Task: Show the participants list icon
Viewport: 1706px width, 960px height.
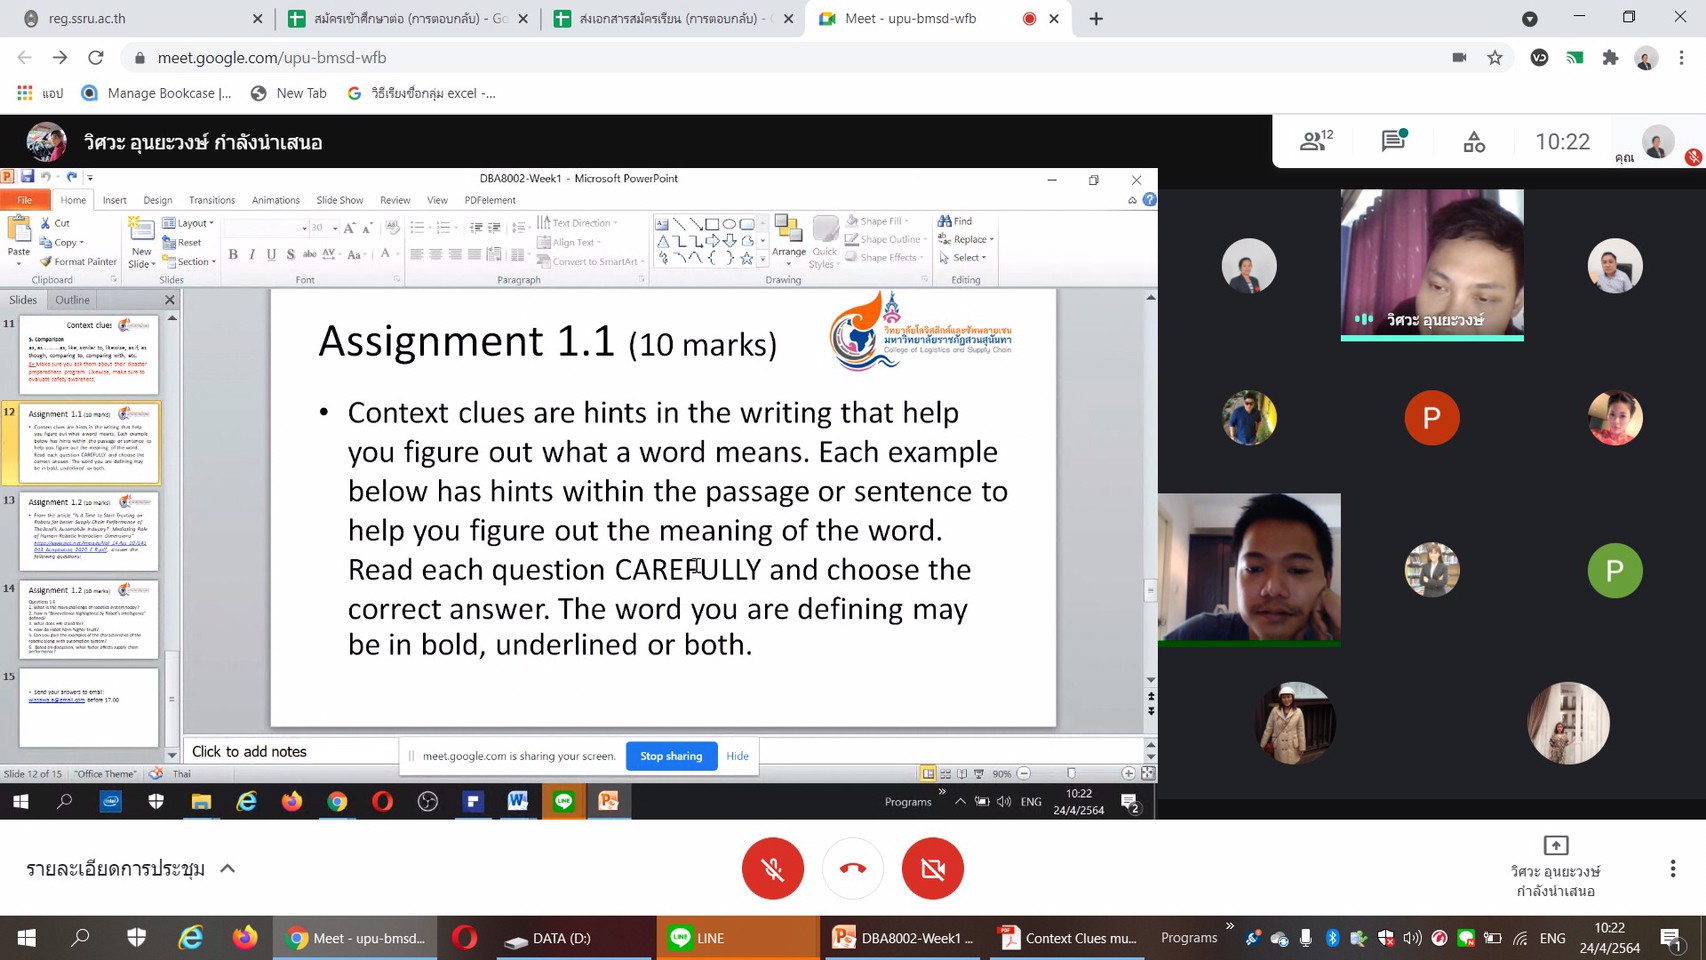Action: pos(1315,141)
